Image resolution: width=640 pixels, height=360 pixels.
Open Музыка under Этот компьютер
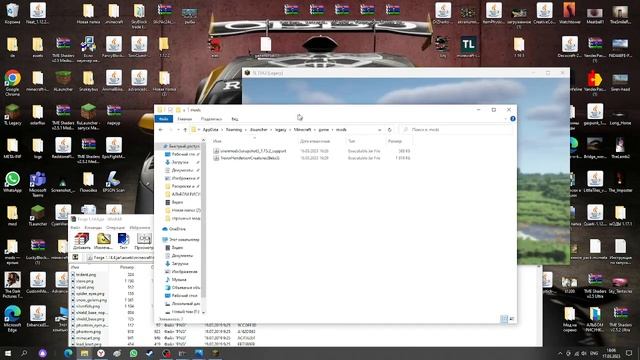(x=176, y=280)
